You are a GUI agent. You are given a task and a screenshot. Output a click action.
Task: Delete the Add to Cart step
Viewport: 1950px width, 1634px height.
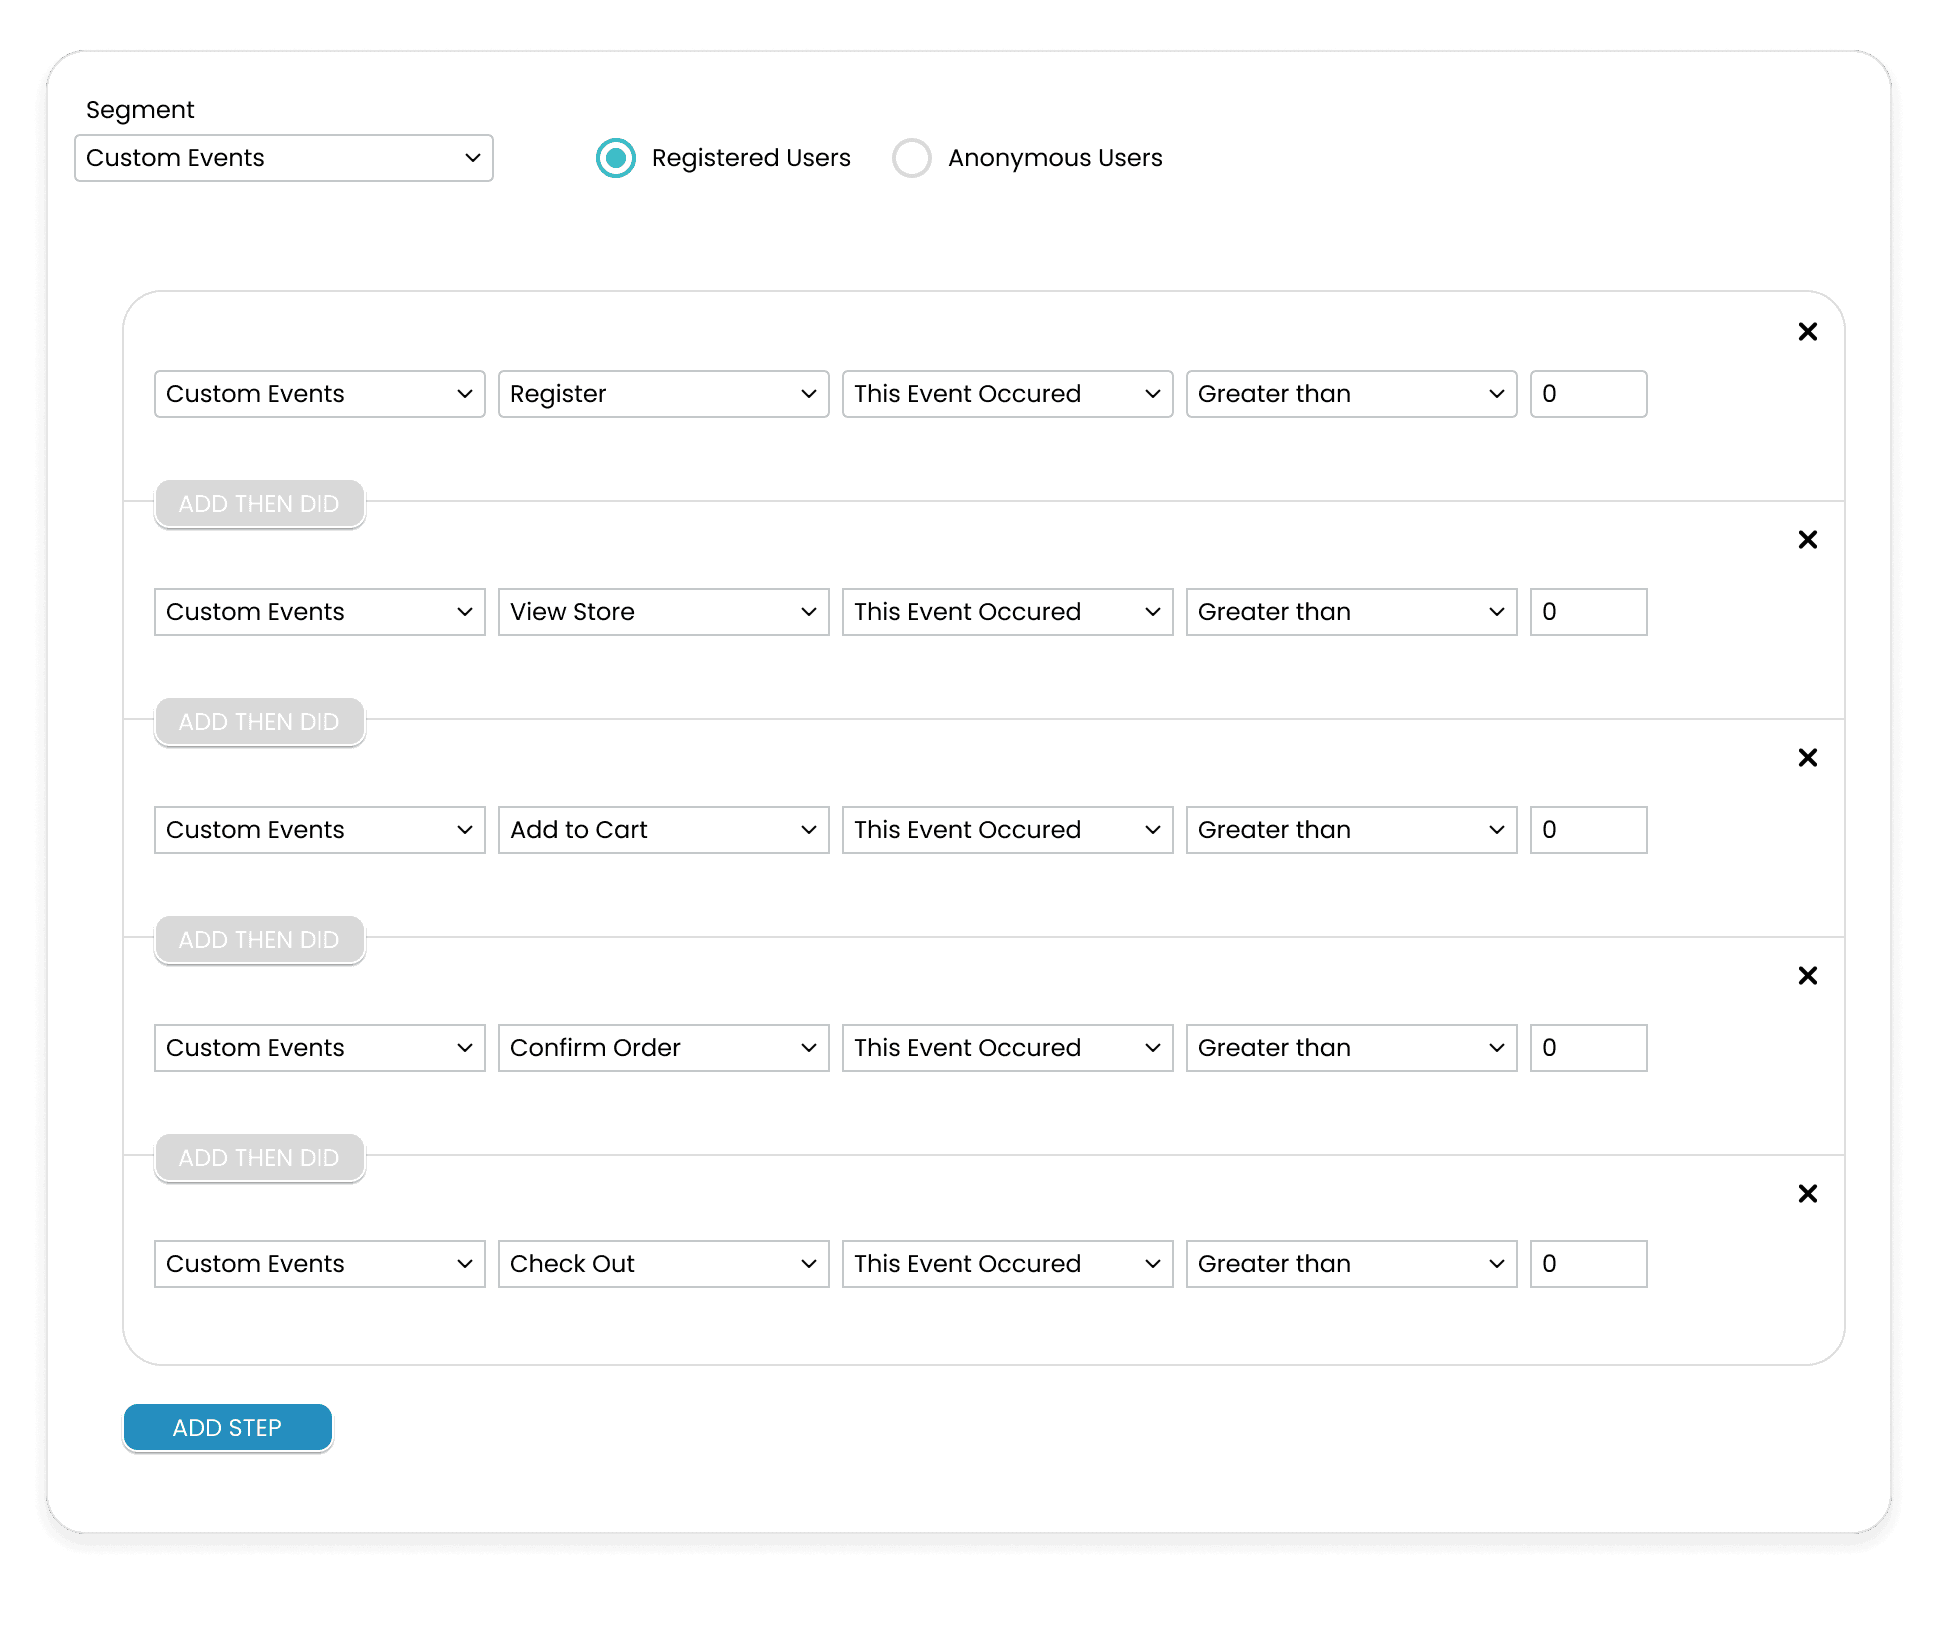click(1807, 758)
